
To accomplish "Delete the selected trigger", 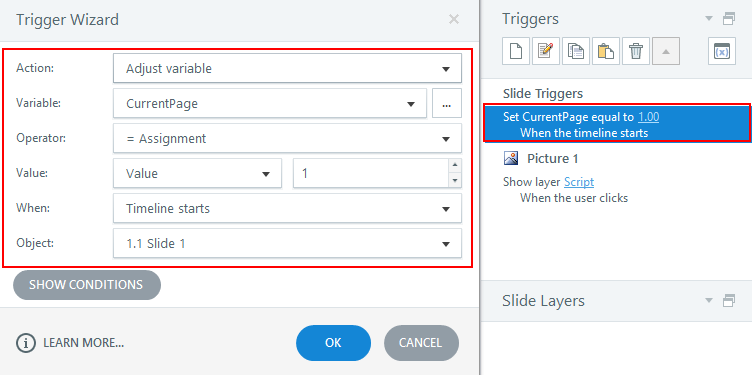I will coord(635,51).
